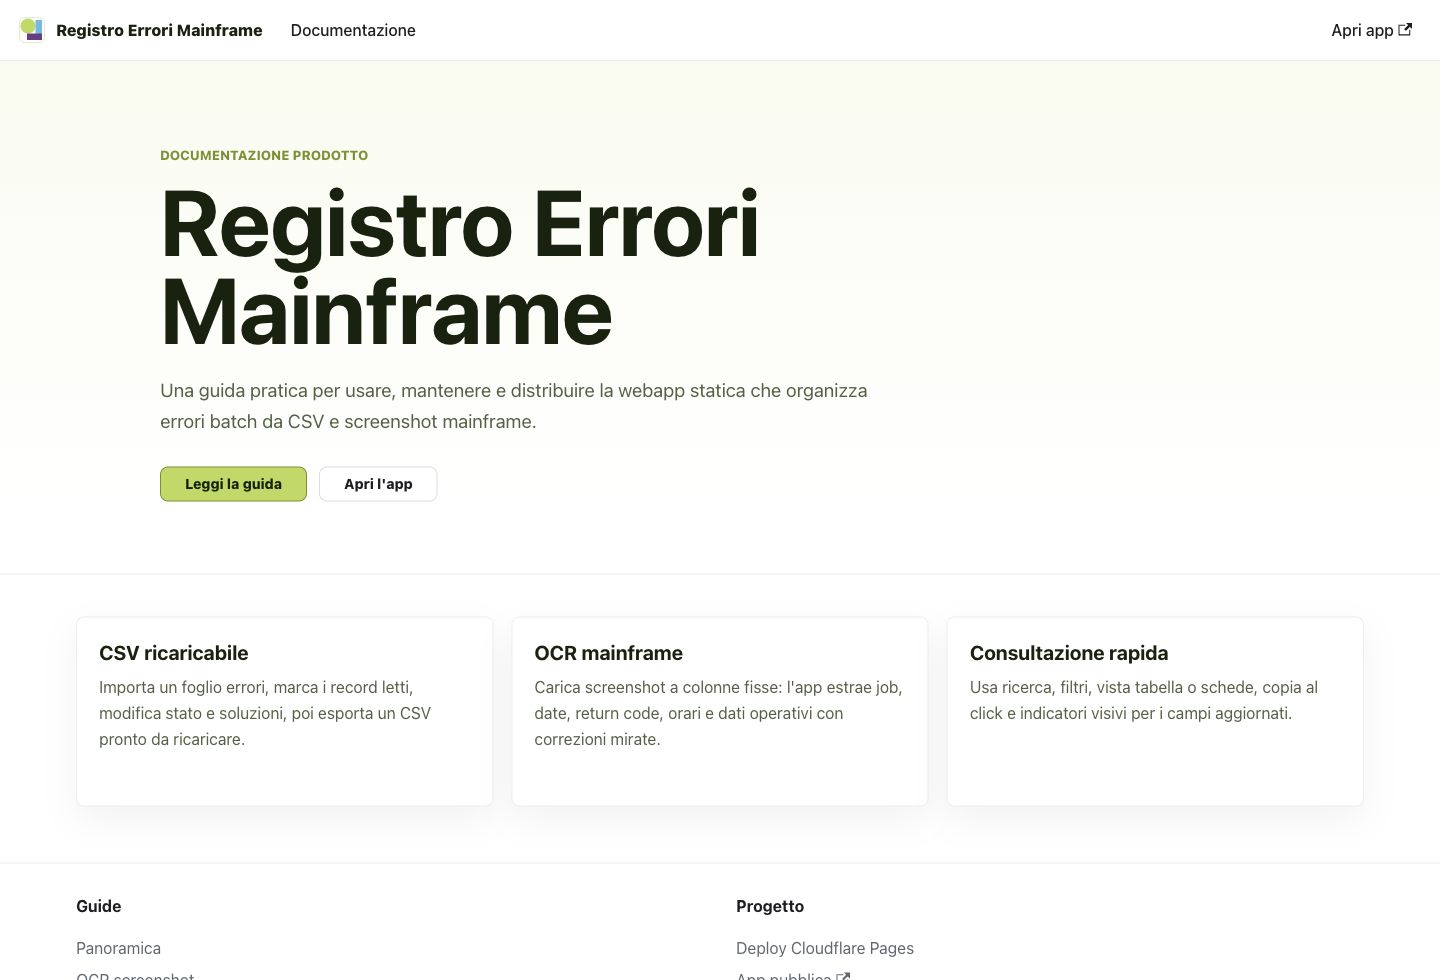Select the CSV ricaricabile card
Image resolution: width=1440 pixels, height=980 pixels.
pyautogui.click(x=285, y=711)
